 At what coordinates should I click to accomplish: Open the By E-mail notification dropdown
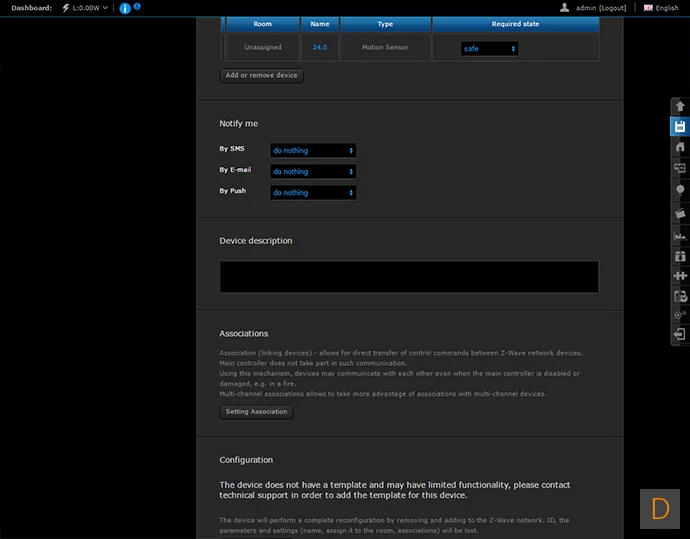pyautogui.click(x=313, y=172)
